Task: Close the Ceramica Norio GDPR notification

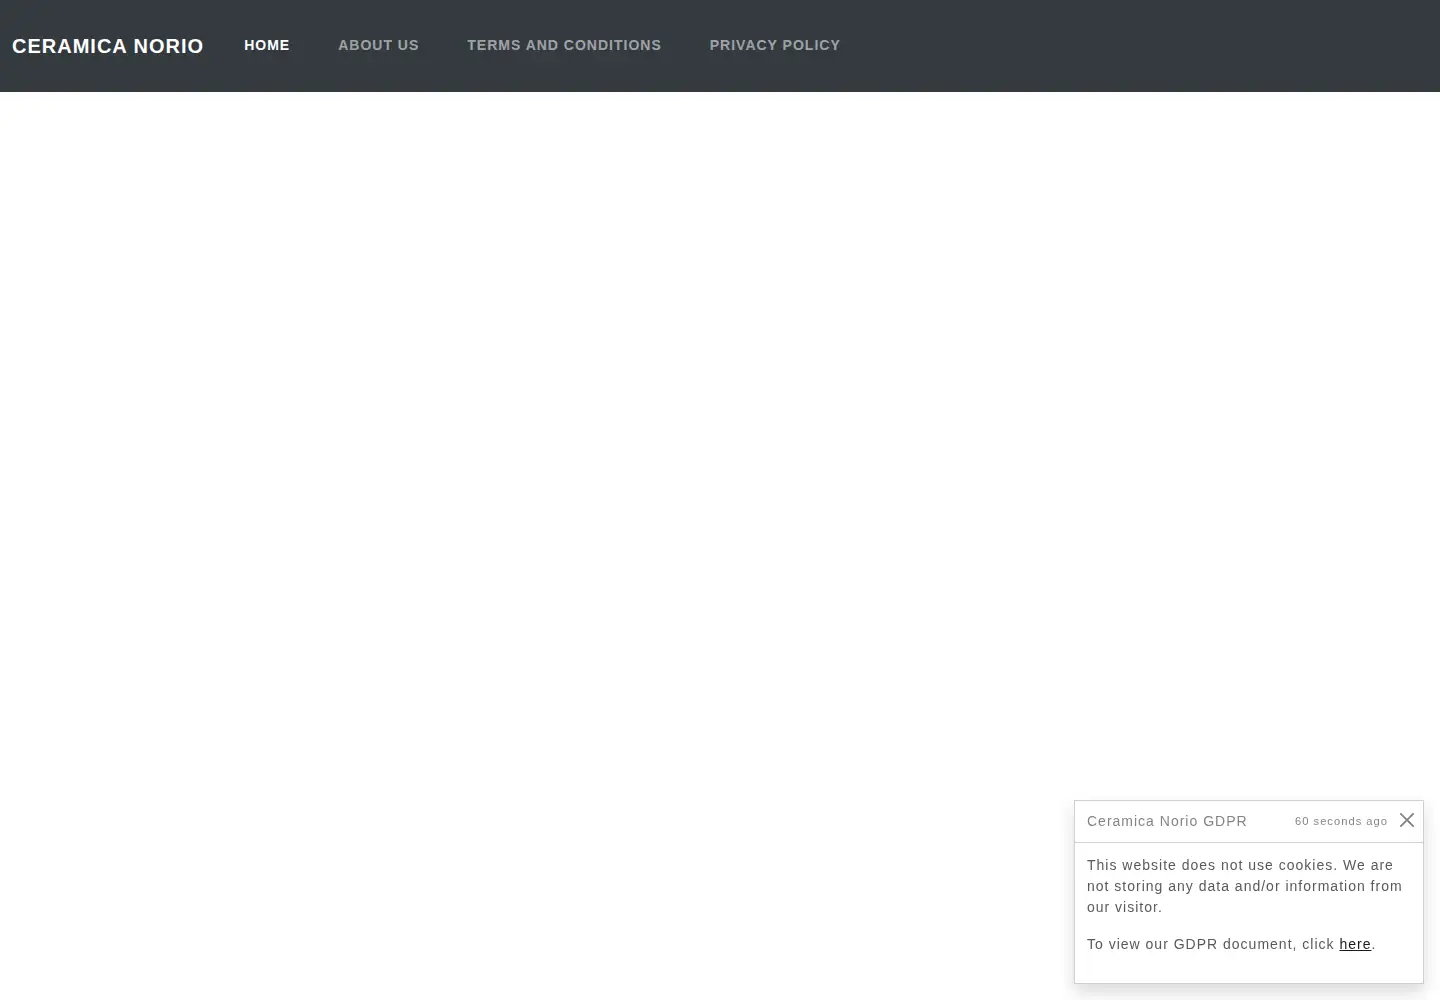Action: point(1407,820)
